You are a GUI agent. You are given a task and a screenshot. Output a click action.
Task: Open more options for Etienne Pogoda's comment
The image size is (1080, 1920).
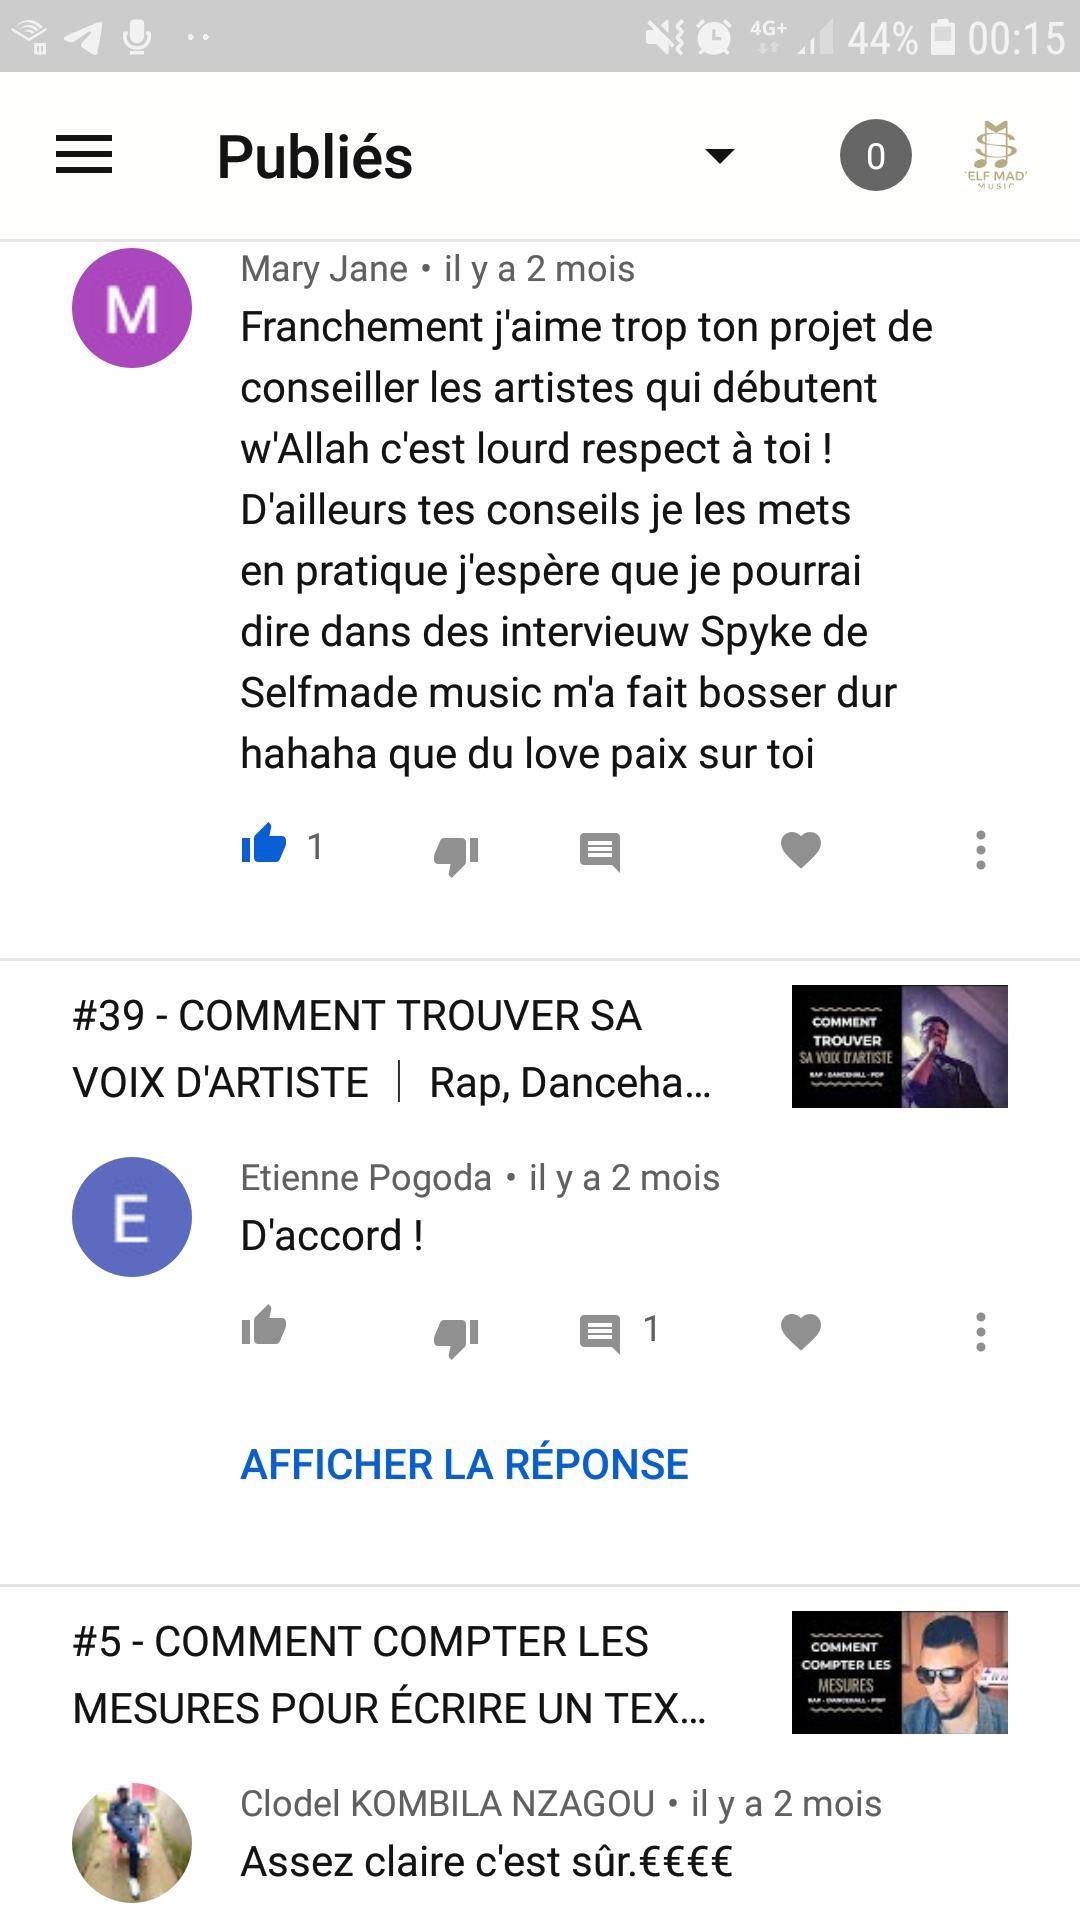tap(981, 1332)
